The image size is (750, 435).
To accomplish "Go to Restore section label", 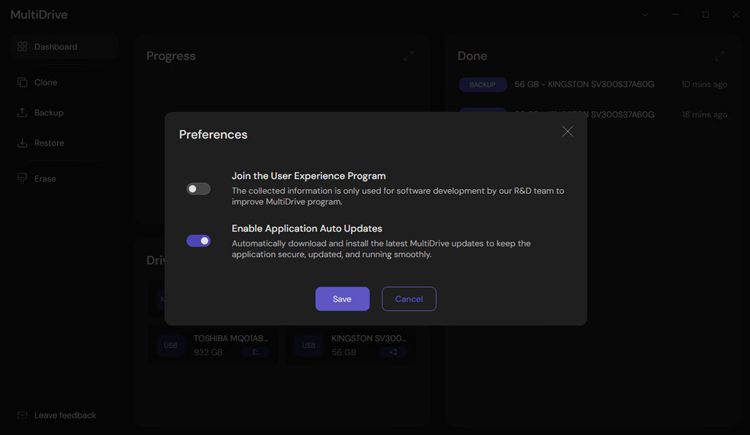I will (49, 143).
